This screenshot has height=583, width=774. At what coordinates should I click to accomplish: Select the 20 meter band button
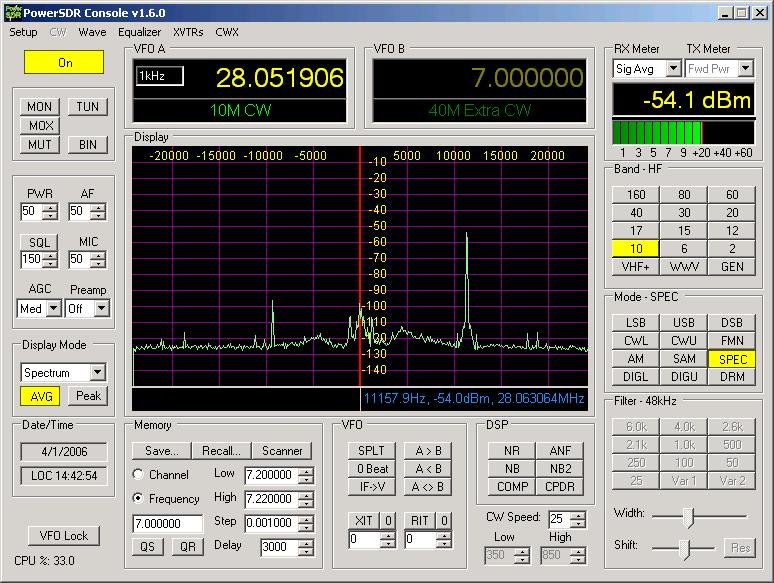[x=732, y=213]
